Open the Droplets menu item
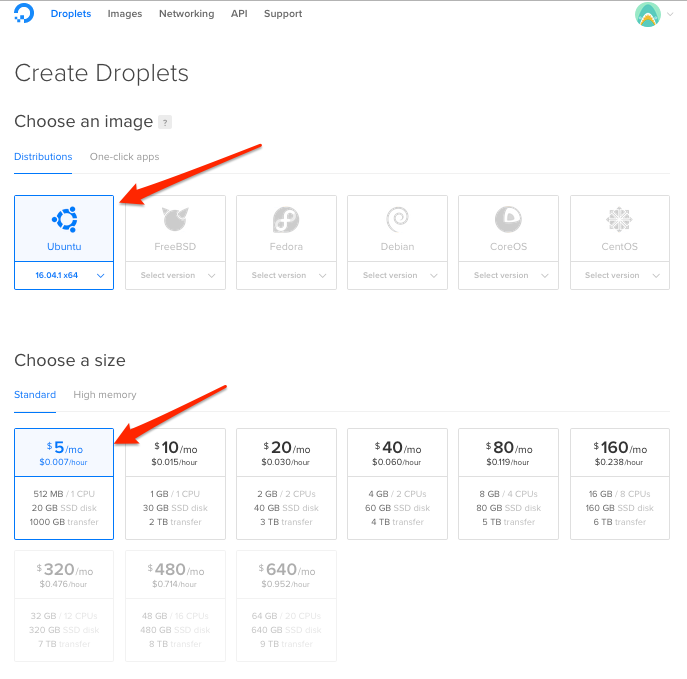The image size is (687, 679). (x=71, y=14)
